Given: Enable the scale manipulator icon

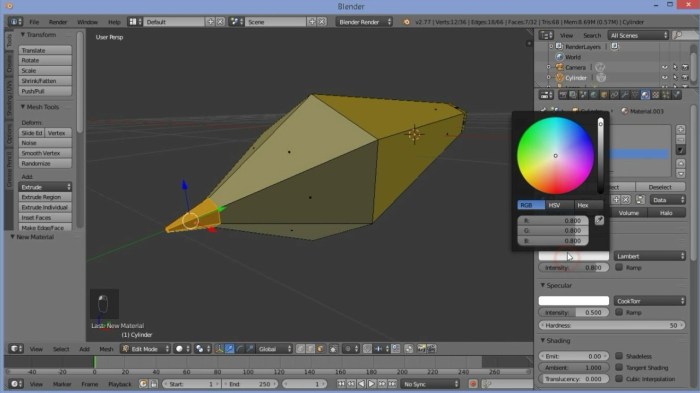Looking at the screenshot, I should click(250, 349).
